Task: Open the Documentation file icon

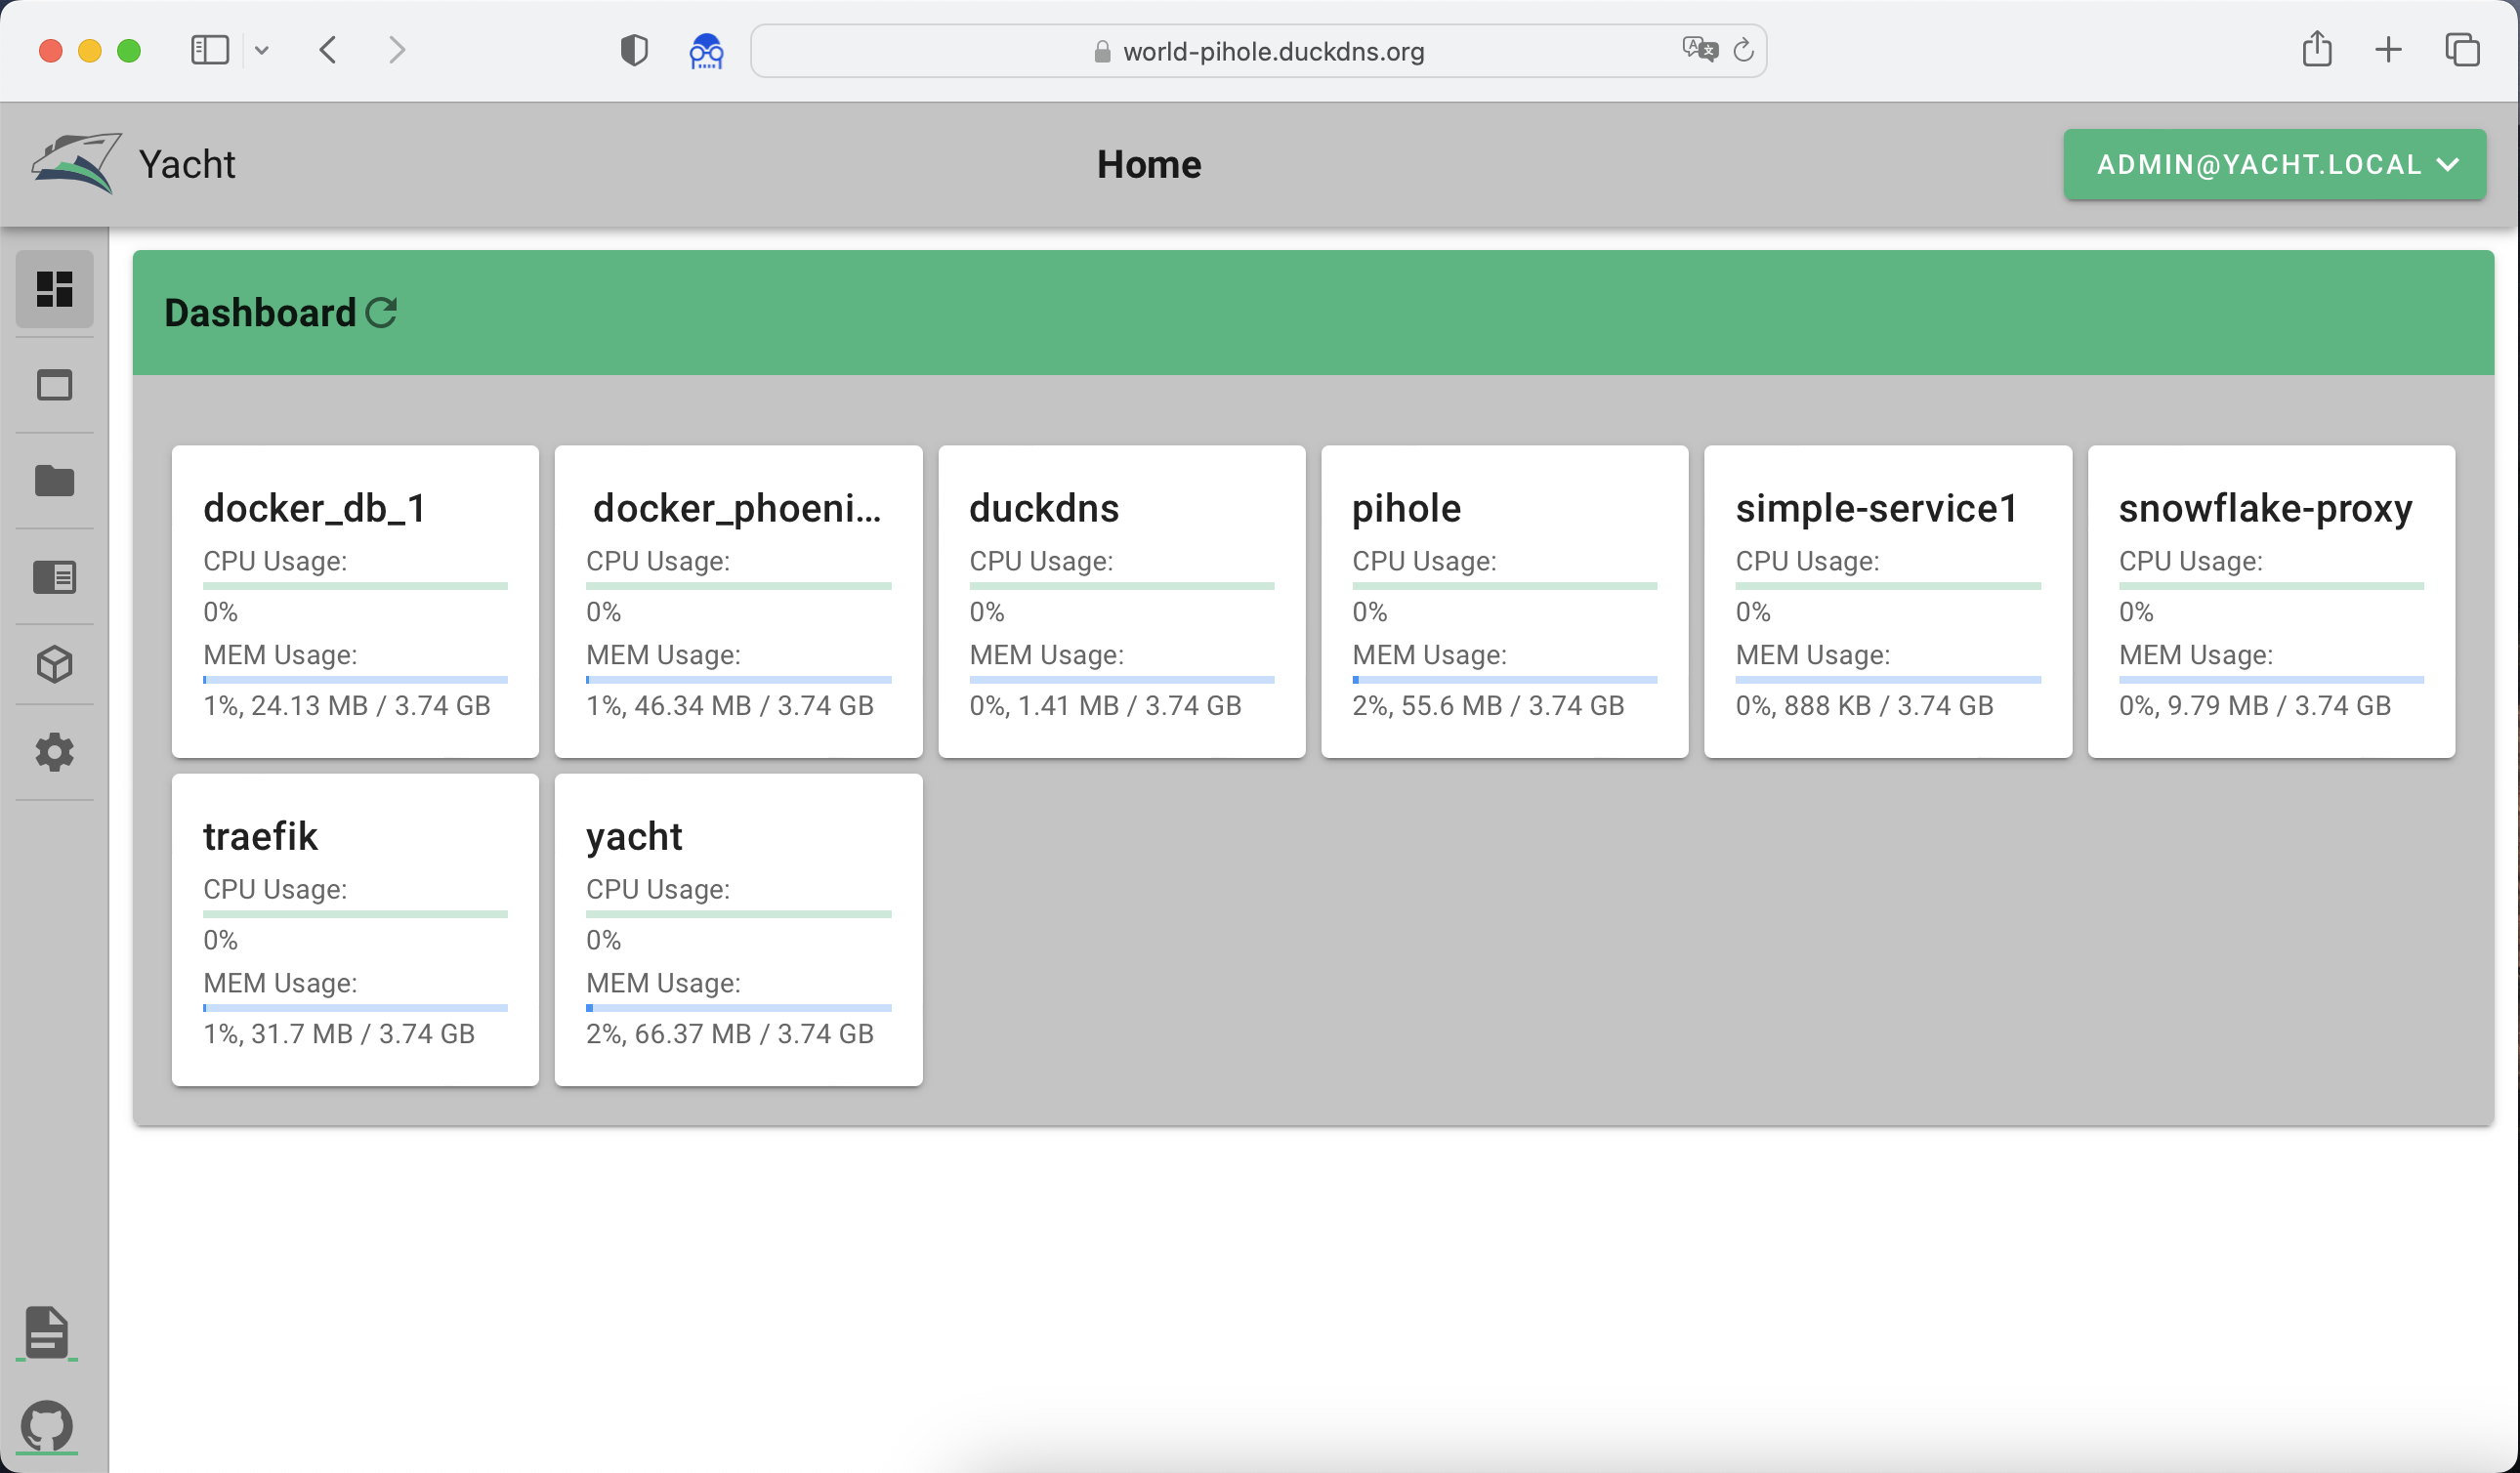Action: (x=46, y=1331)
